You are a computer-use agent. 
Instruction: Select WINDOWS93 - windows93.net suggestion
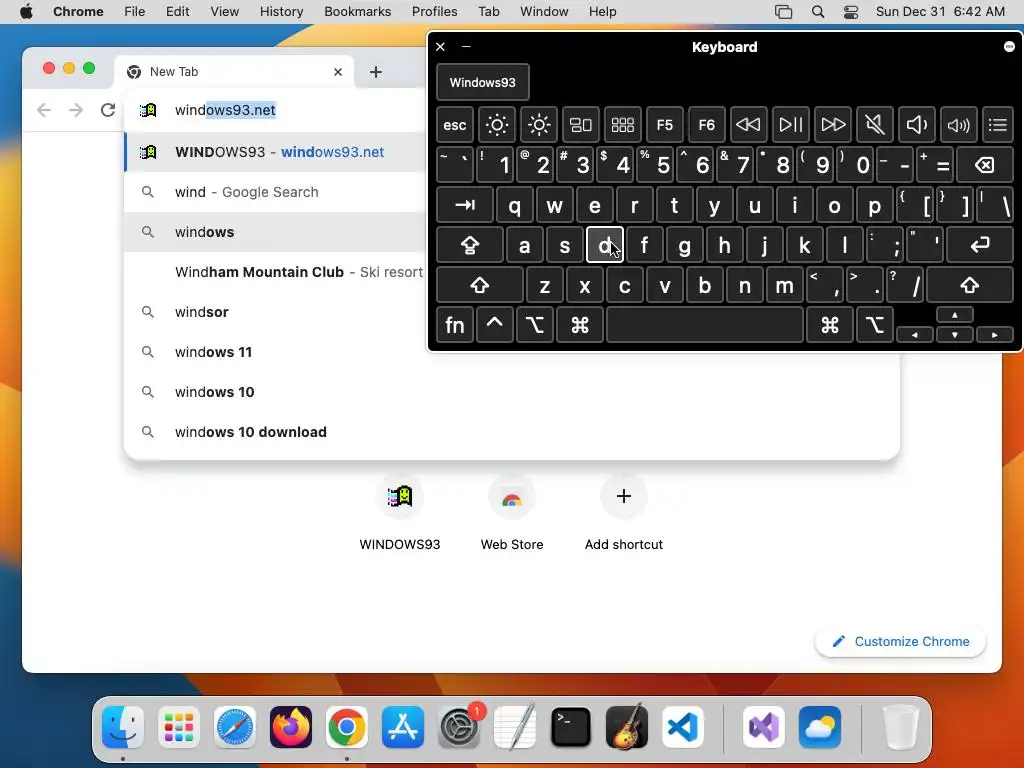pyautogui.click(x=274, y=152)
